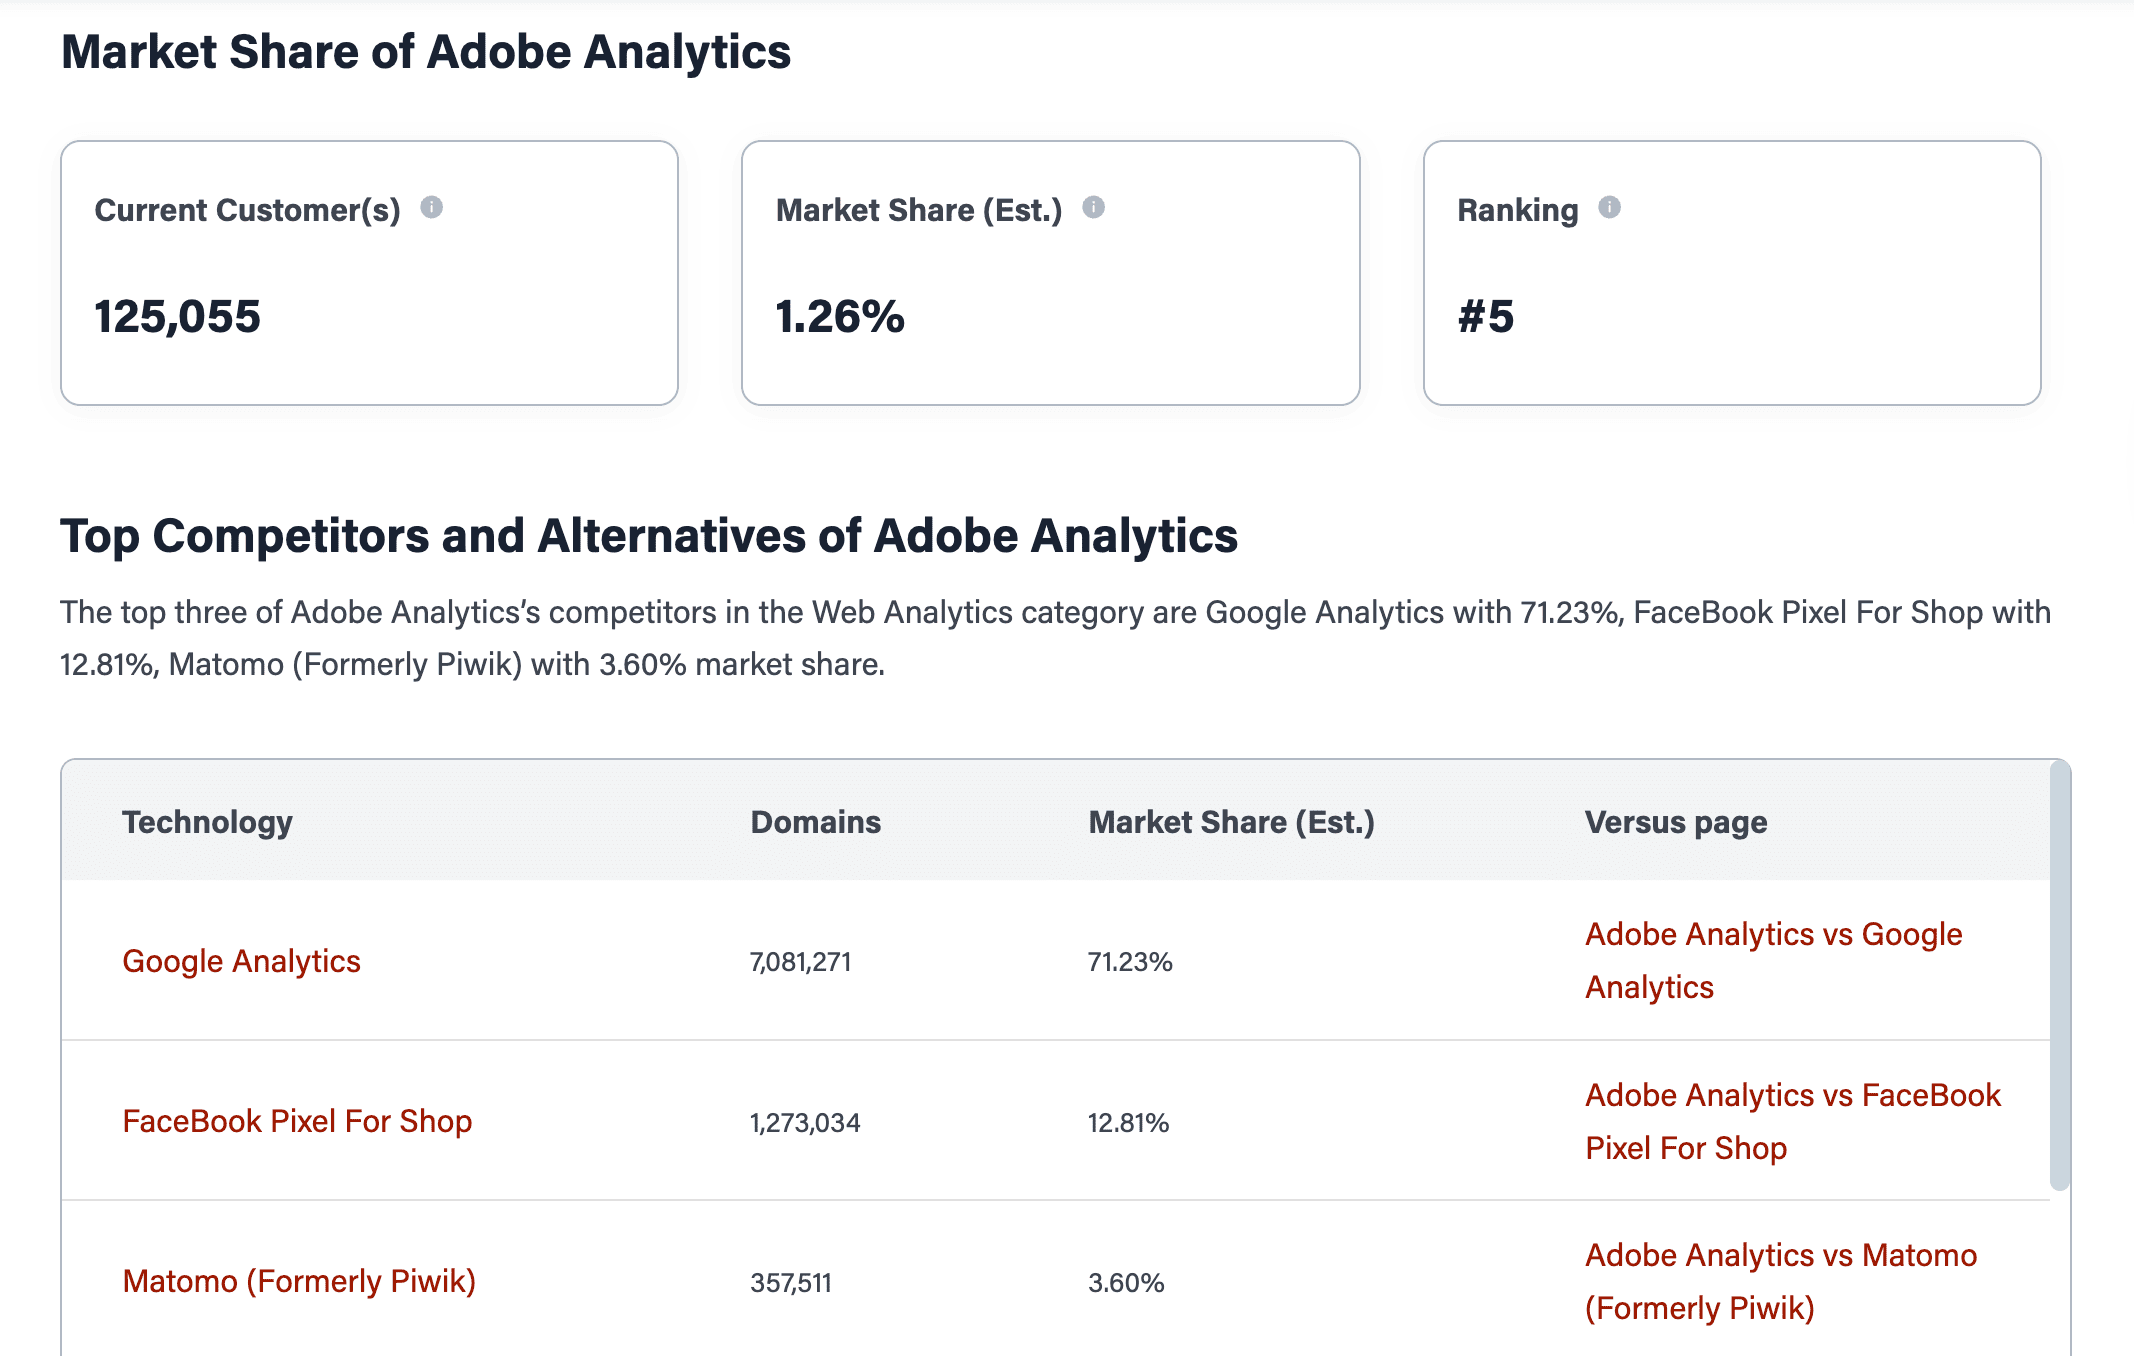This screenshot has height=1356, width=2134.
Task: Click the Technology column header
Action: [x=207, y=822]
